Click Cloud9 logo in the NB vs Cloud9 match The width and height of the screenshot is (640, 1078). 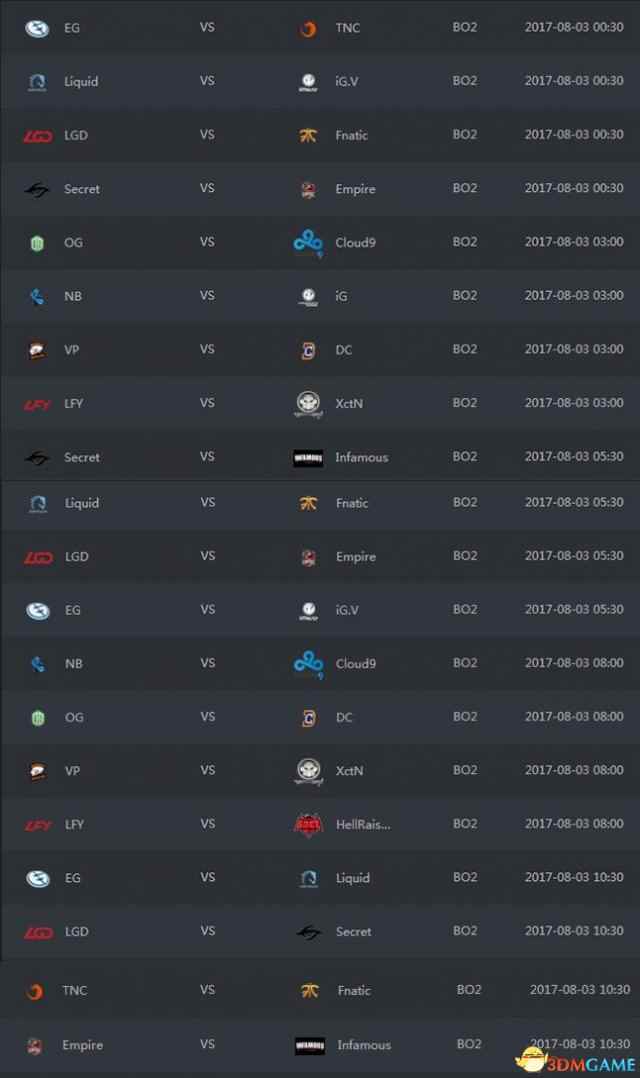coord(309,664)
